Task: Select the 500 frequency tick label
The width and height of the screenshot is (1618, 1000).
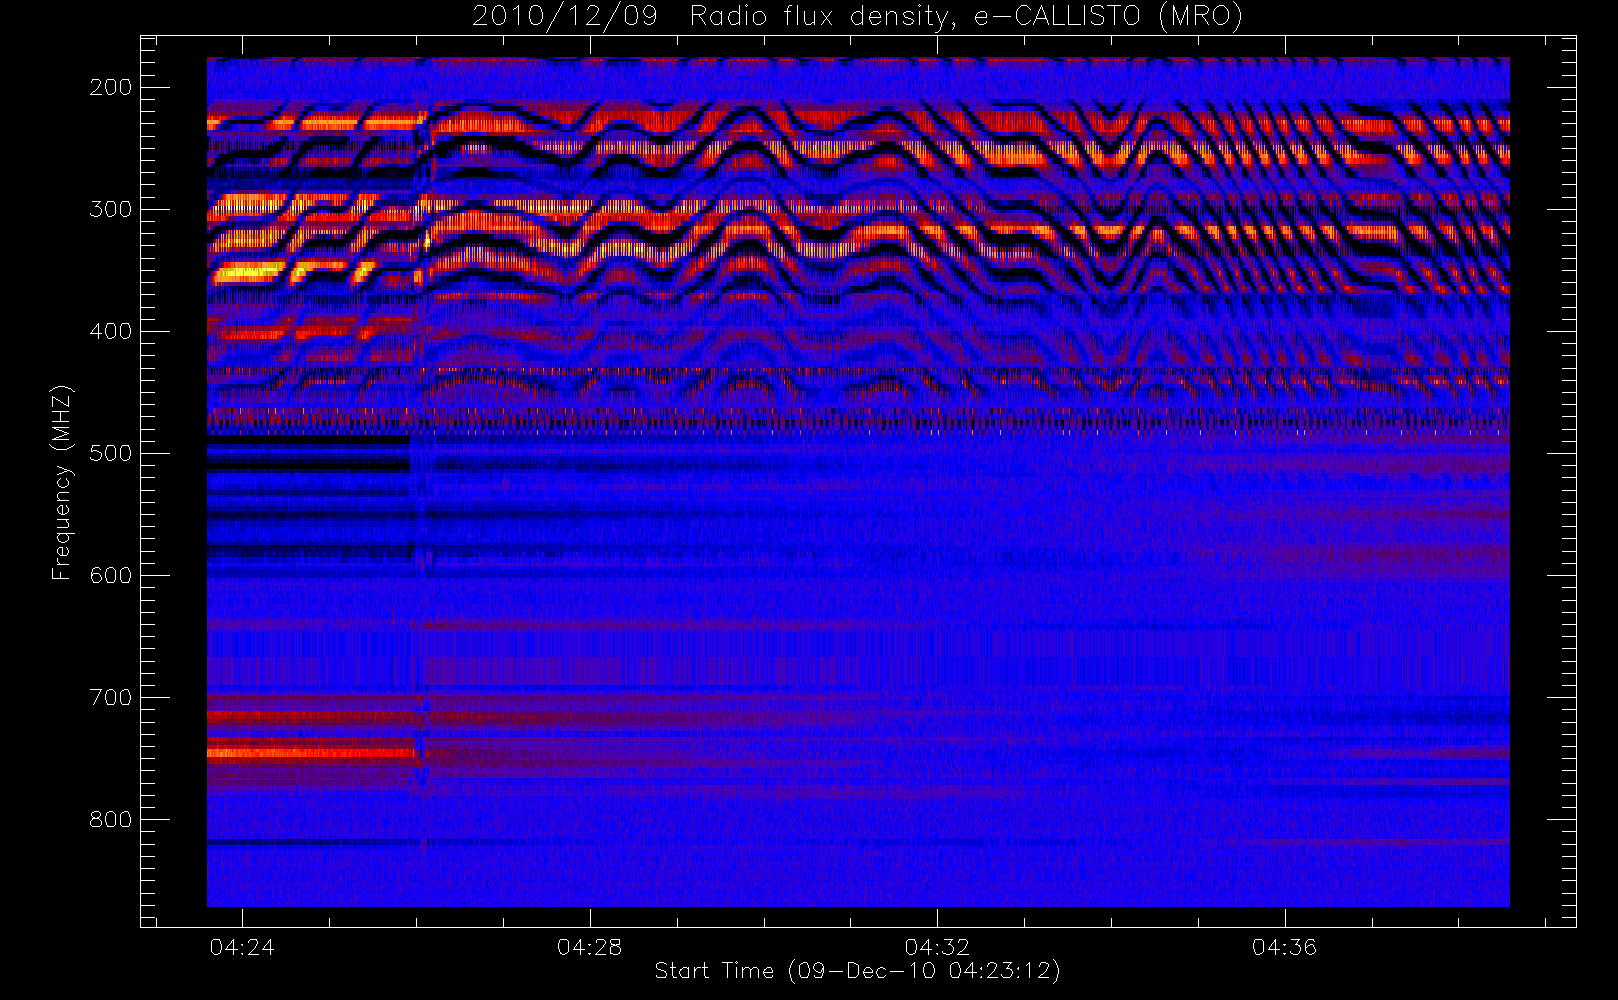Action: pos(111,453)
